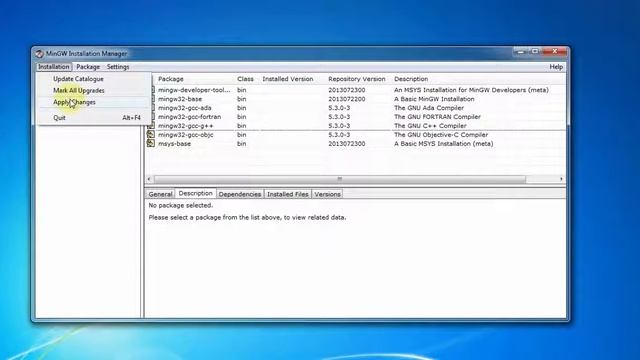Open the Help menu
The image size is (640, 360).
556,67
